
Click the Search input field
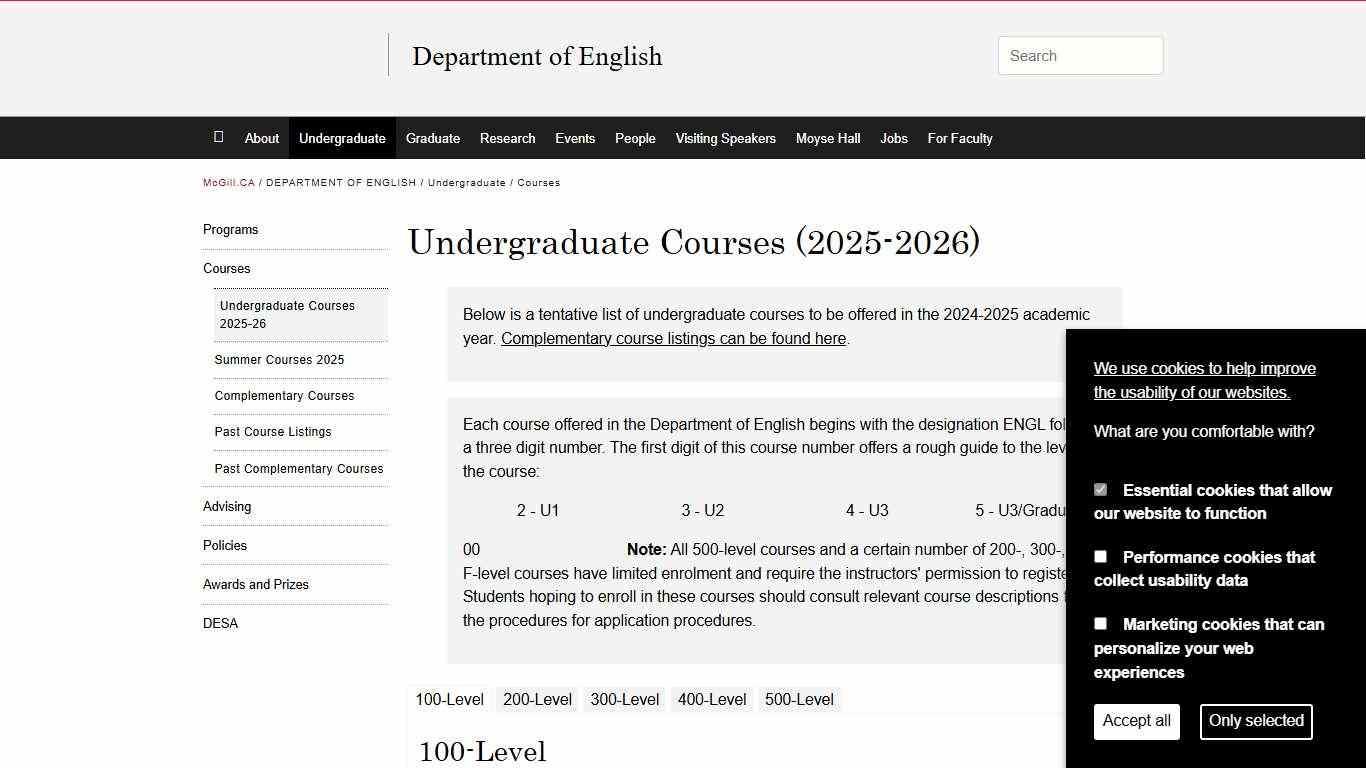tap(1079, 55)
